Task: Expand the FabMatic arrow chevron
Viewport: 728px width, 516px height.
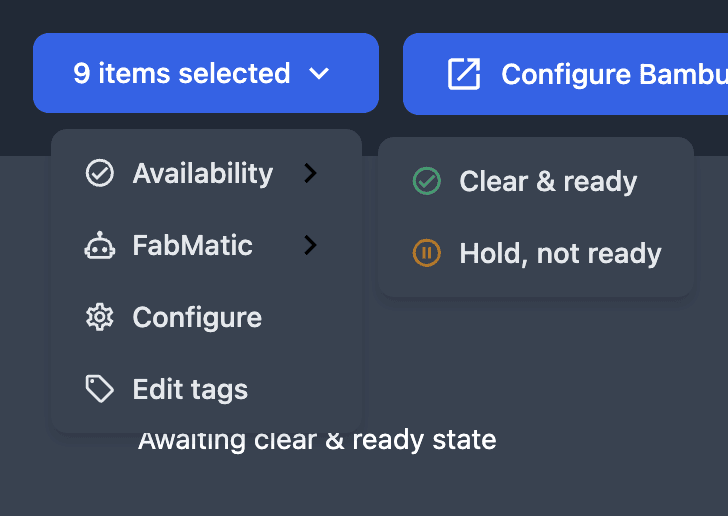Action: click(x=310, y=245)
